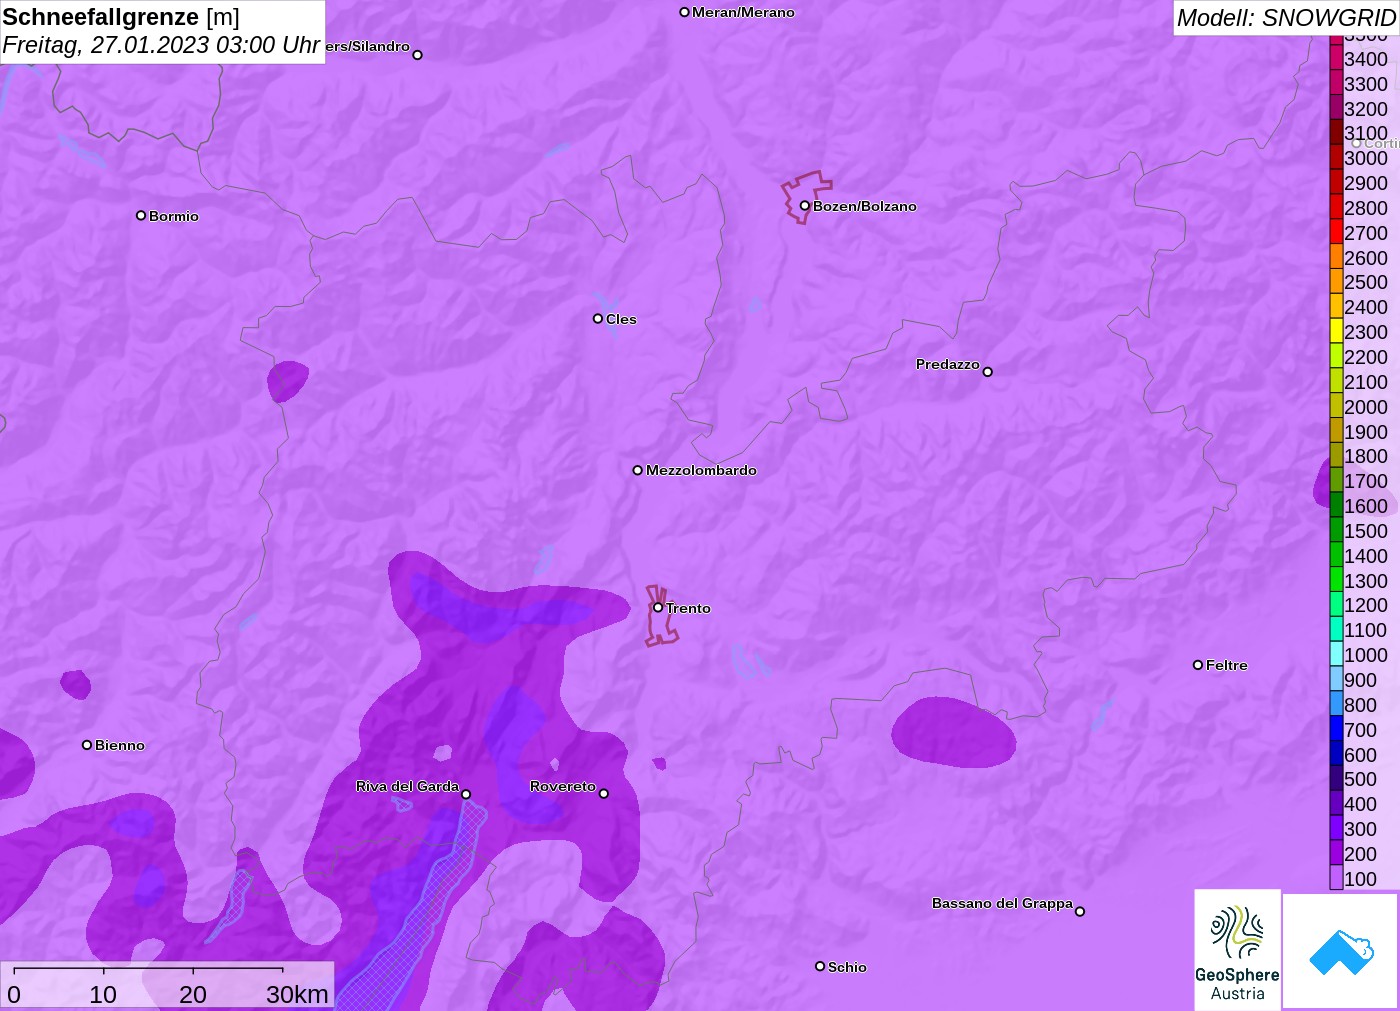Select the Bienno town marker
The width and height of the screenshot is (1400, 1011).
point(87,745)
